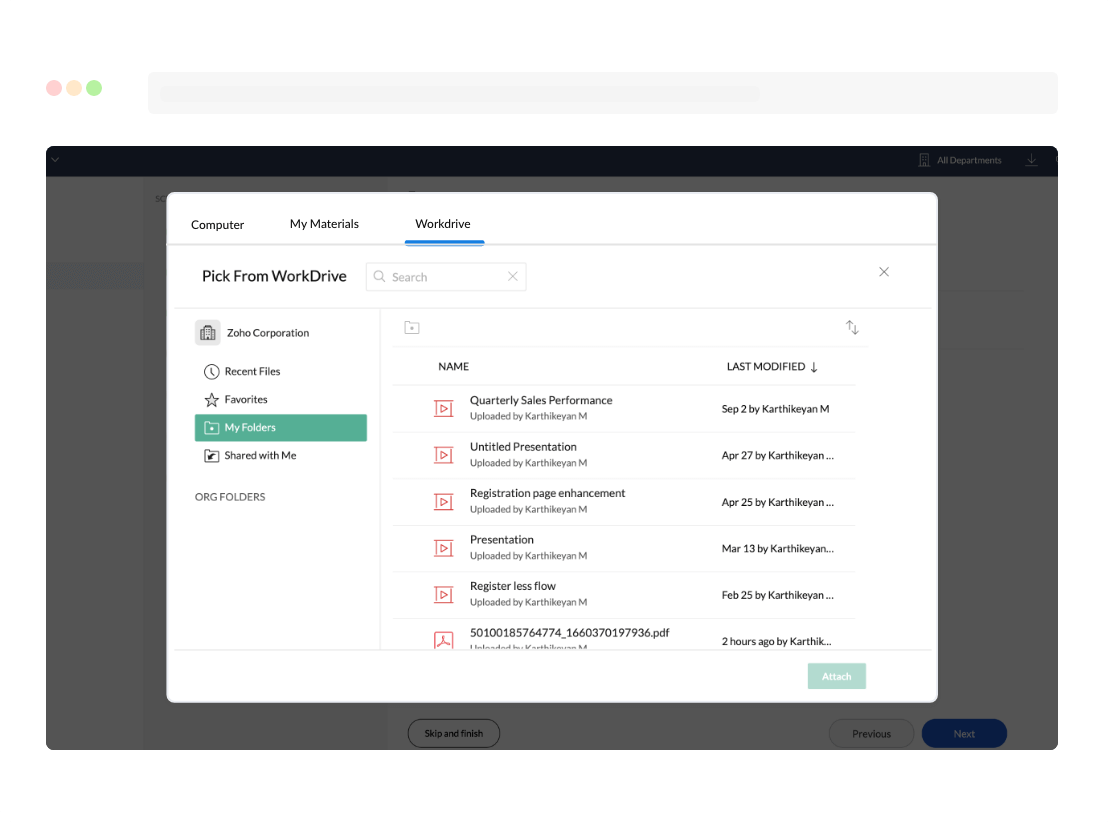Click the WorkDrive search field
This screenshot has width=1118, height=822.
coord(446,277)
